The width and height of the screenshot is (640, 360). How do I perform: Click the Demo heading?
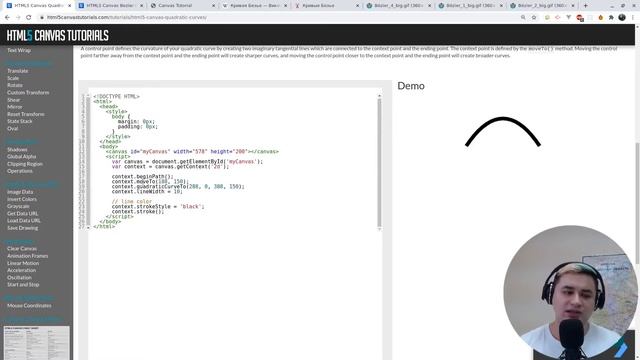pyautogui.click(x=411, y=86)
